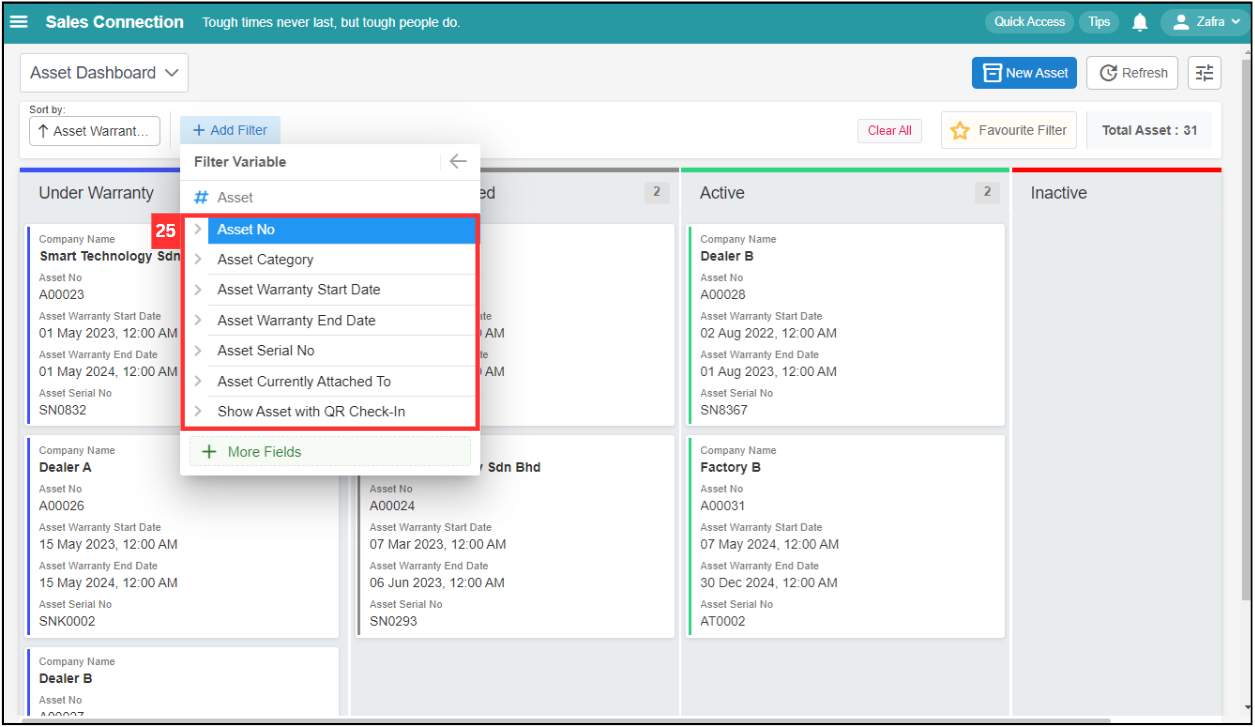This screenshot has height=727, width=1255.
Task: Expand chevron beside Show Asset with QR Check-In
Action: (x=197, y=411)
